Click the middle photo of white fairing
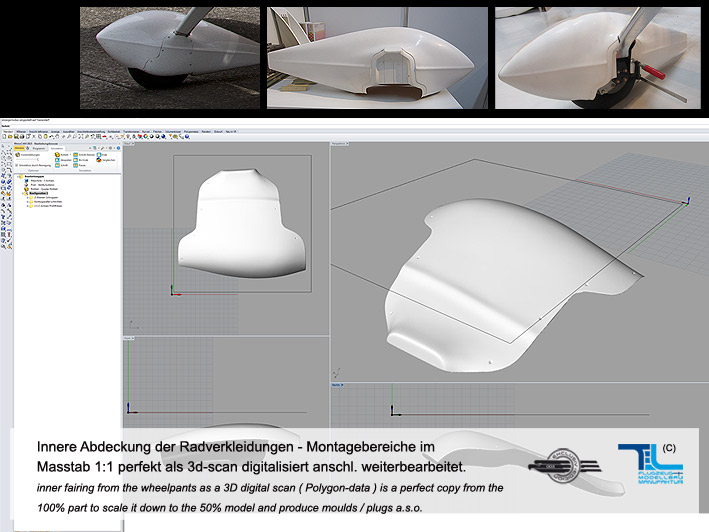 coord(377,58)
